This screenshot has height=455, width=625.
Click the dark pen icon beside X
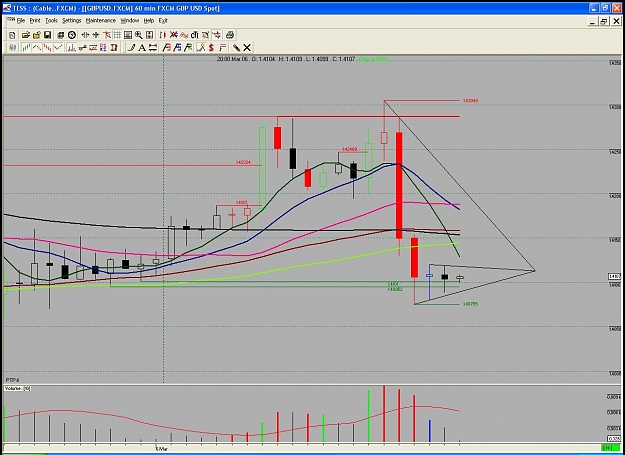click(236, 48)
